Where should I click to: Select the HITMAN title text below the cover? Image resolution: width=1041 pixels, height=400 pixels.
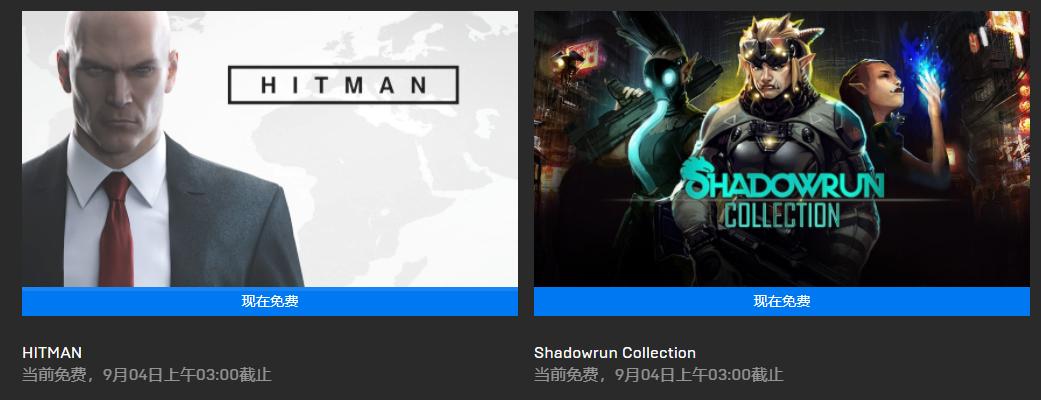(52, 352)
